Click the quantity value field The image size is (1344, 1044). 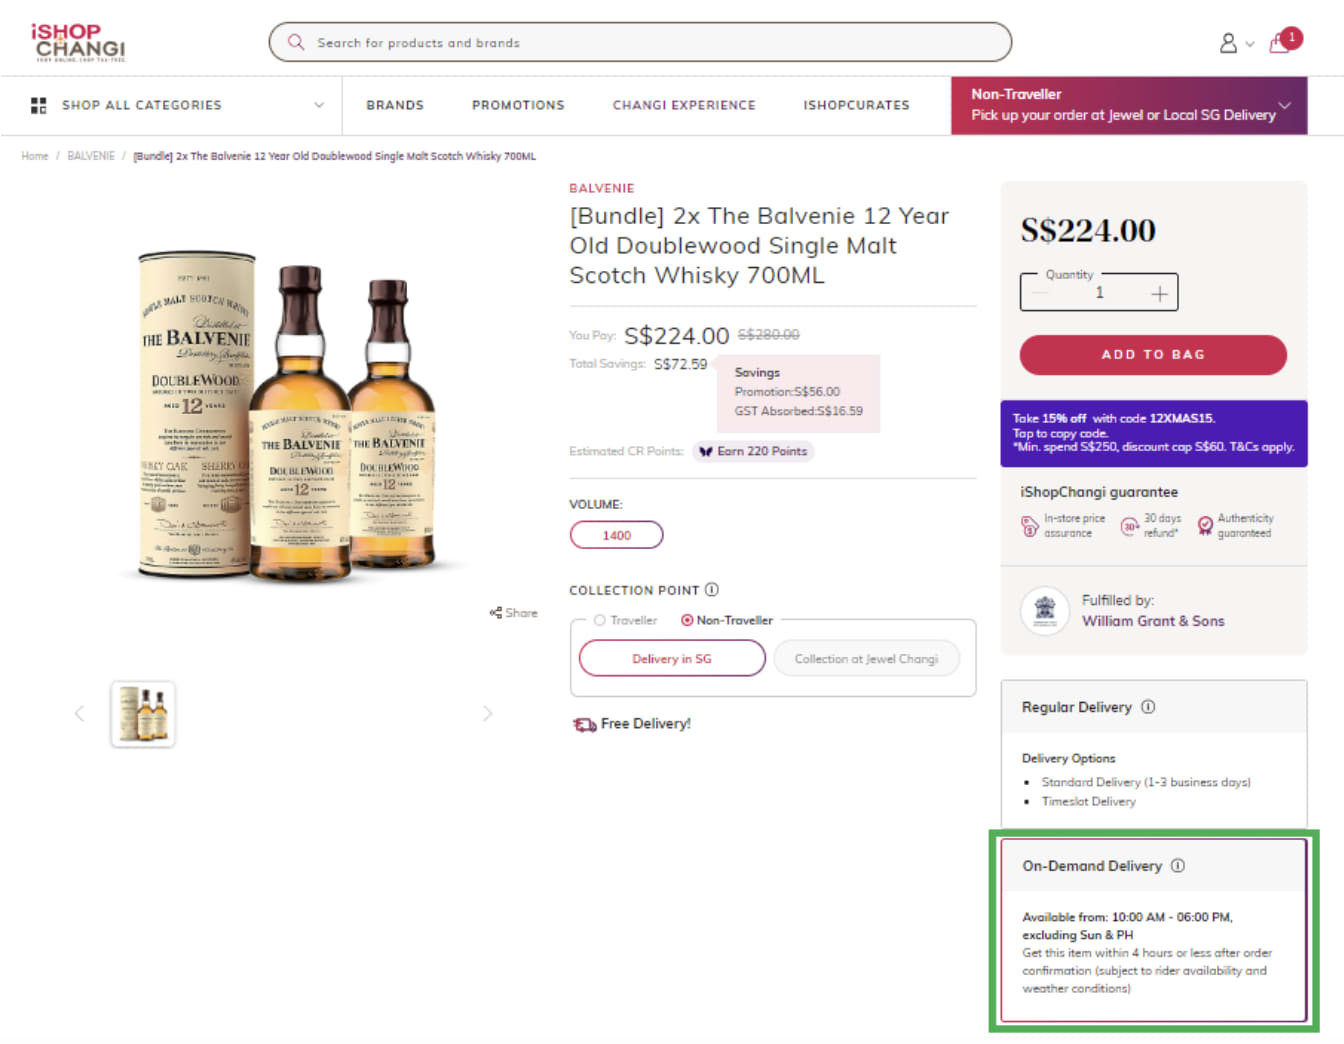point(1099,293)
